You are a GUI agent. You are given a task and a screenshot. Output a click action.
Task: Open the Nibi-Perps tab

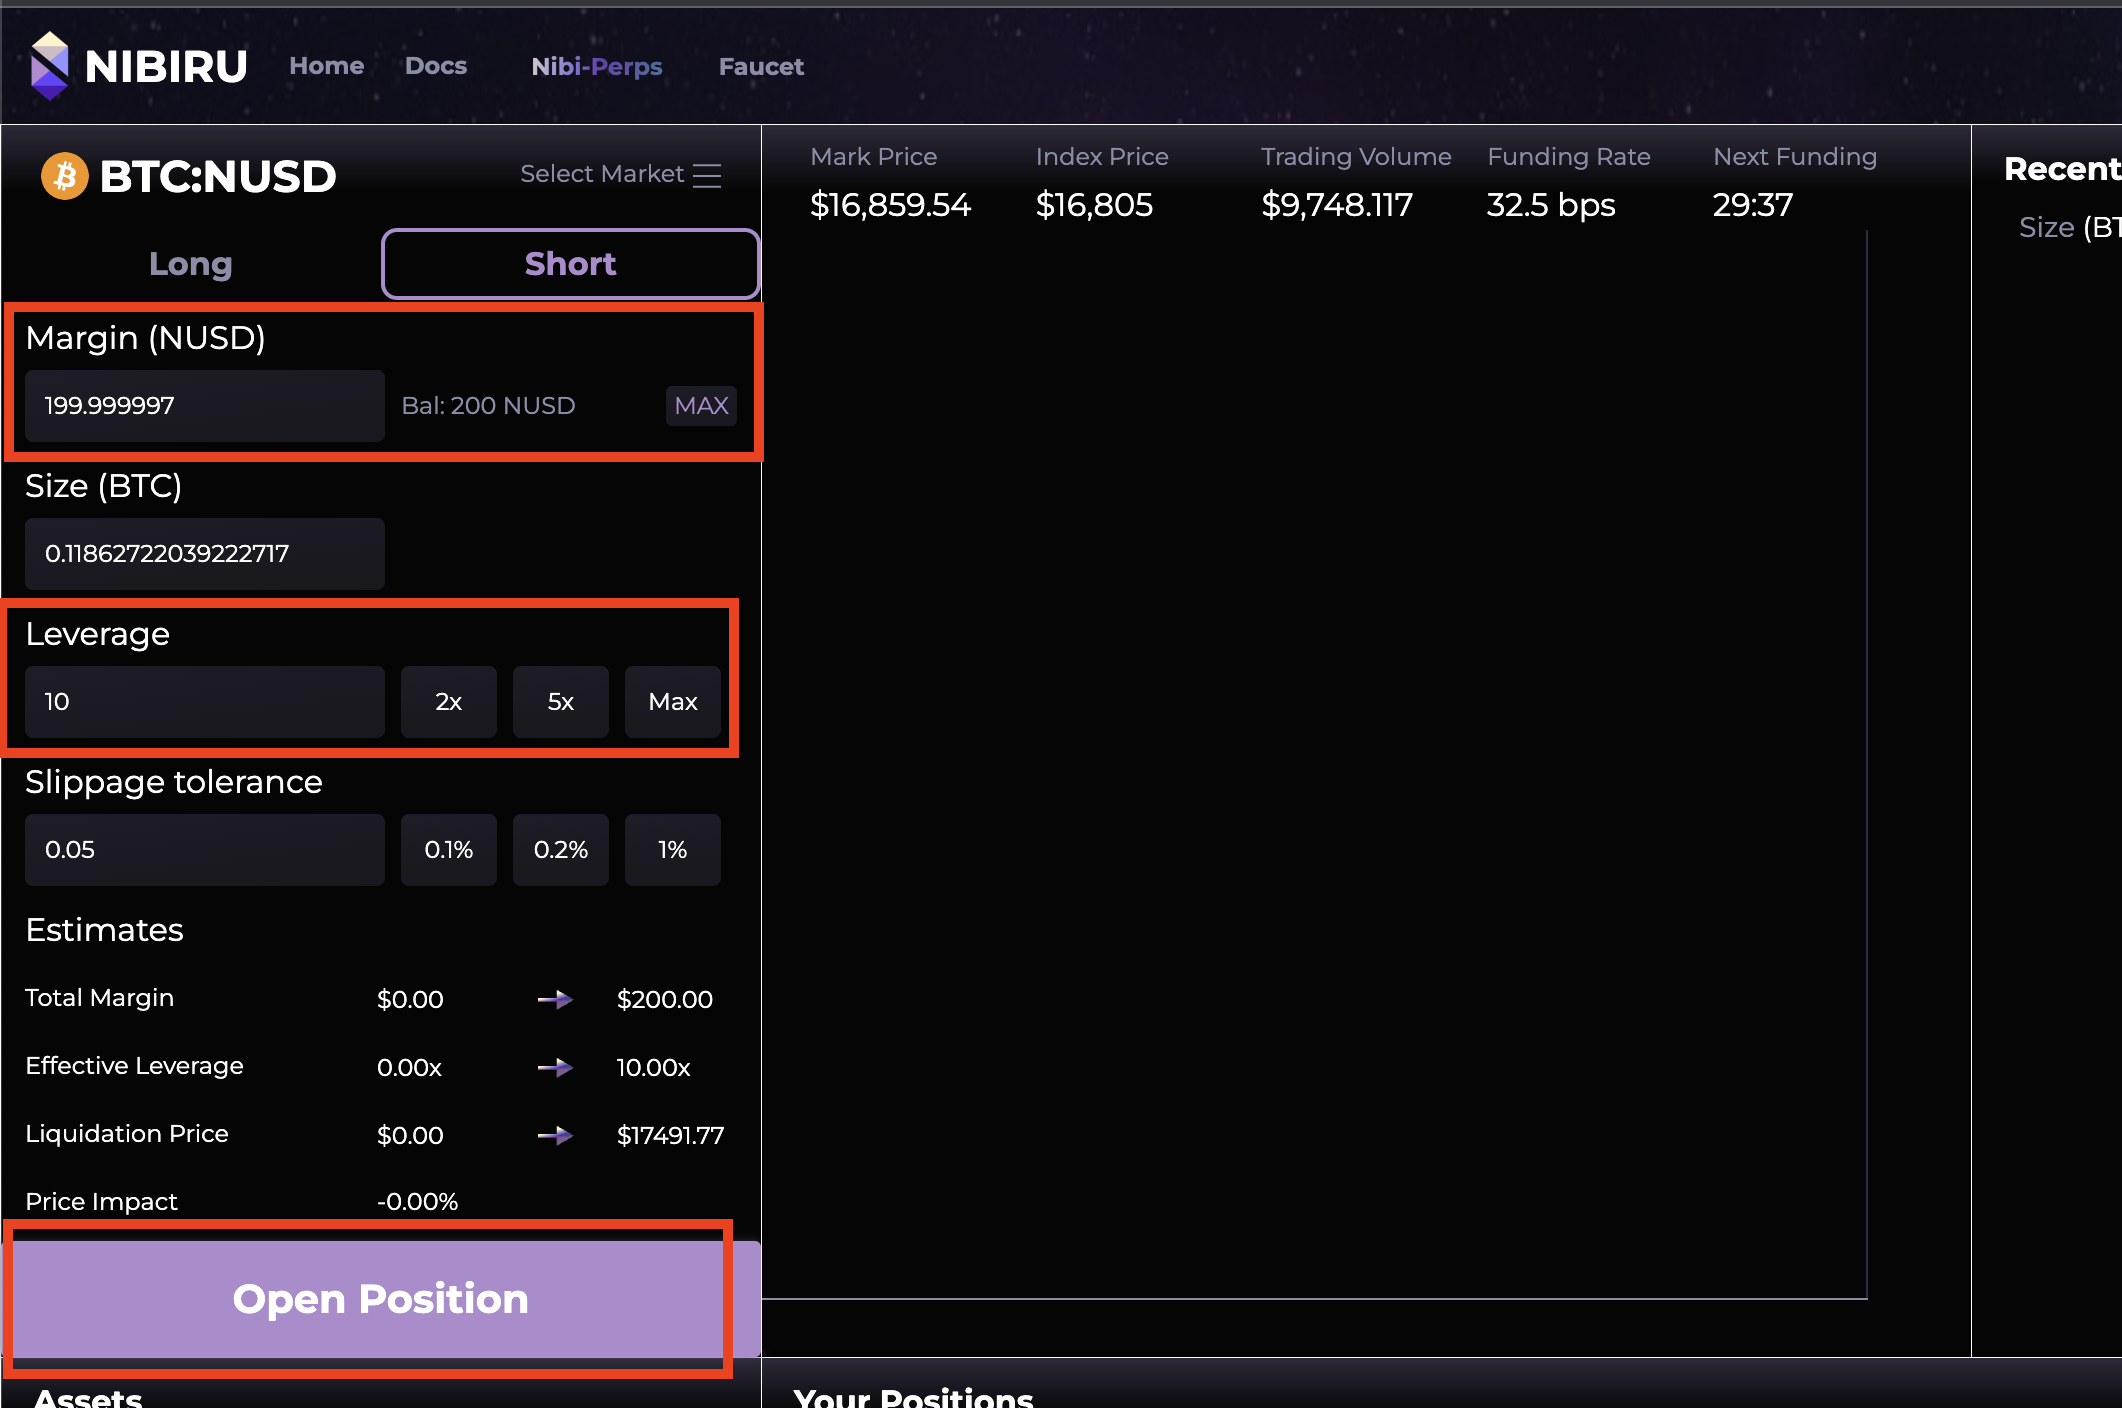tap(596, 67)
